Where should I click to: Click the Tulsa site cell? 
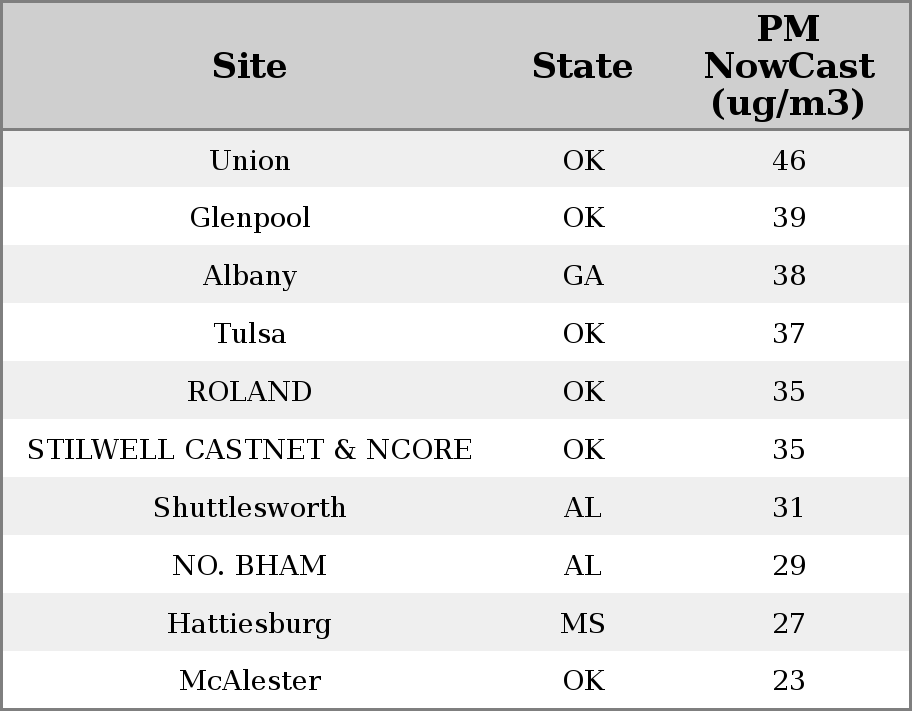point(250,333)
